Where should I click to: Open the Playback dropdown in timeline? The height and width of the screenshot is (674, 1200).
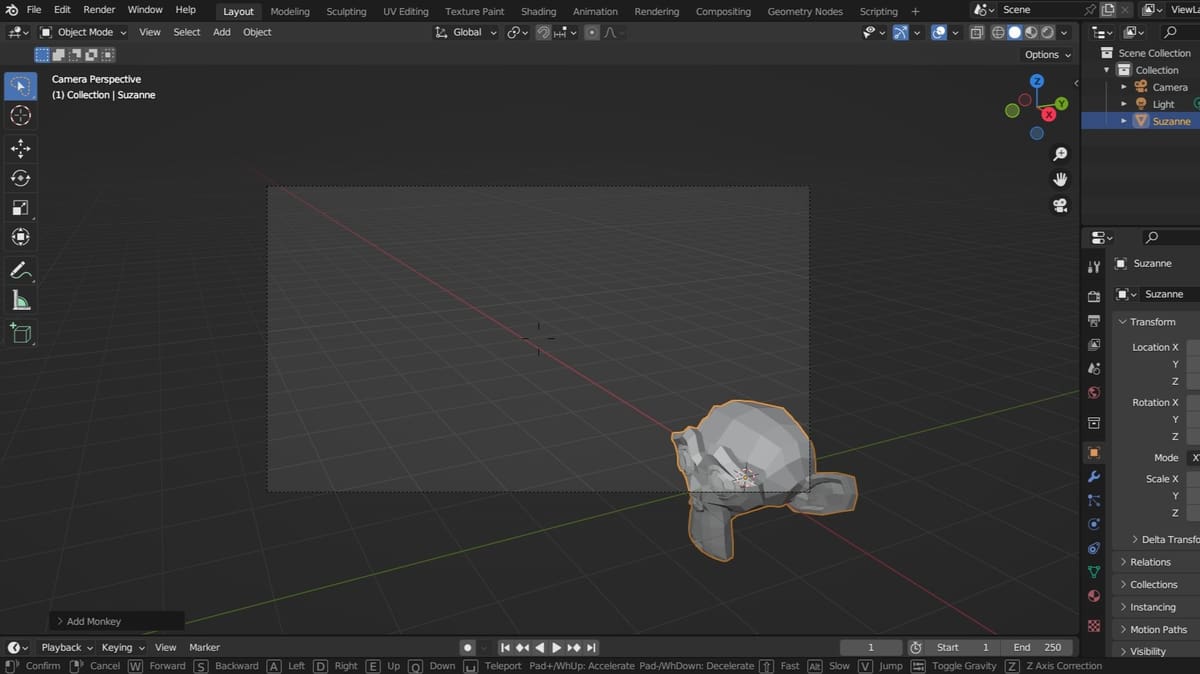(x=65, y=647)
